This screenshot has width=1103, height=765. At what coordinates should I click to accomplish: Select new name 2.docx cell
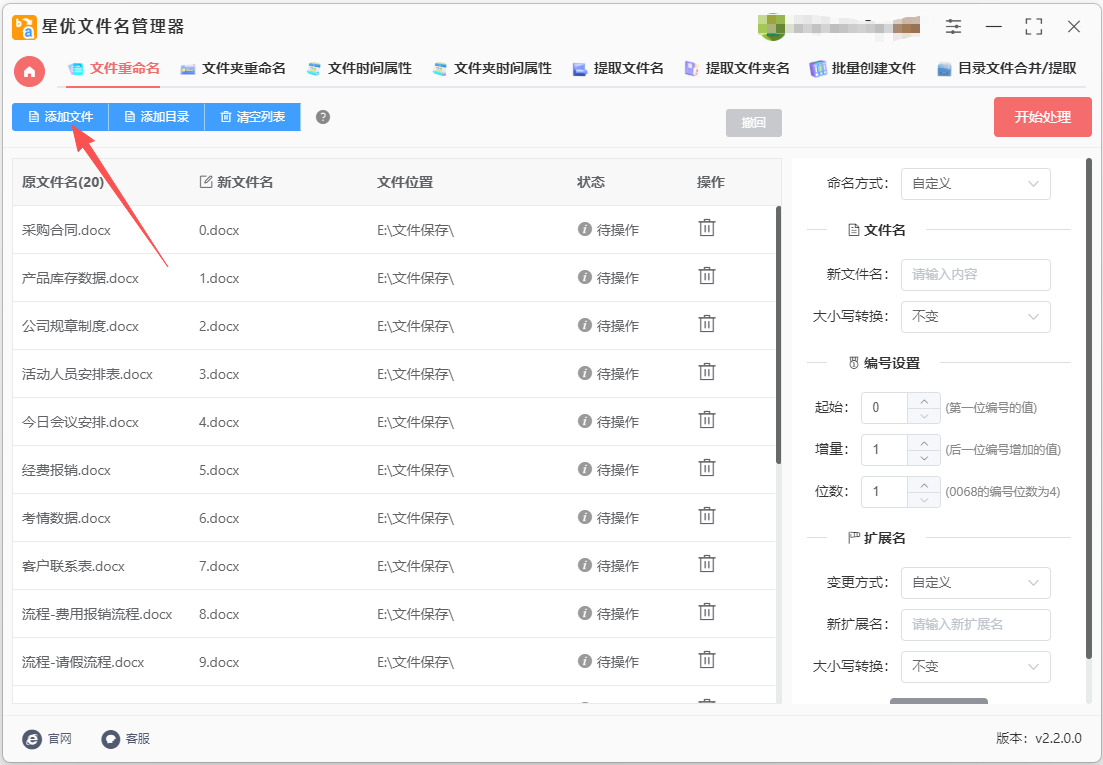[x=219, y=326]
